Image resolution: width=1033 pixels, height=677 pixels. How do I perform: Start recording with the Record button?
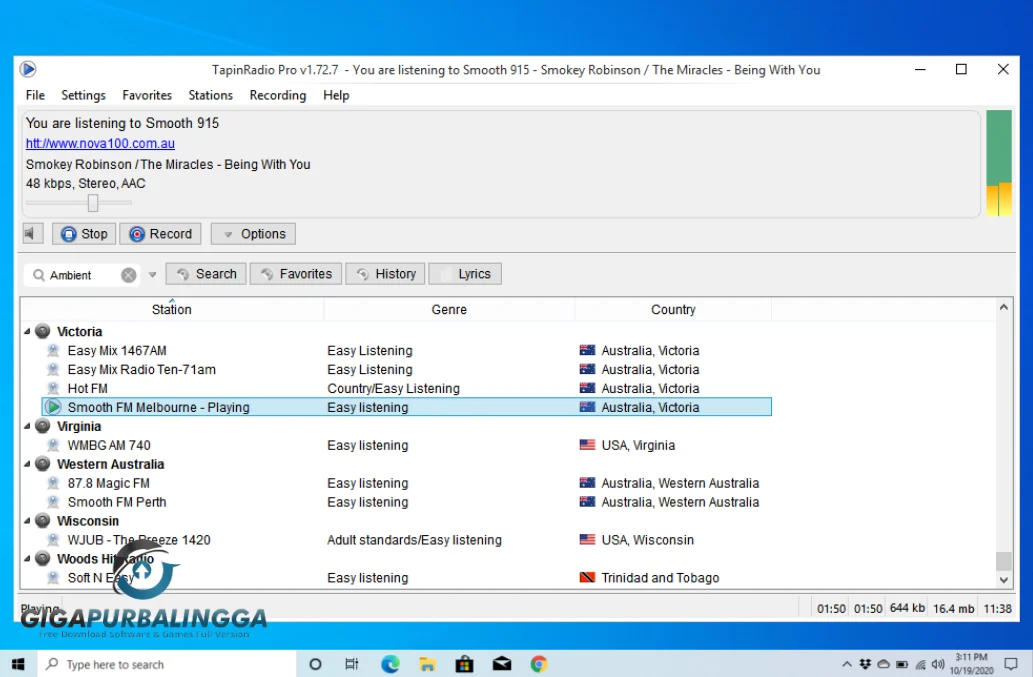160,234
